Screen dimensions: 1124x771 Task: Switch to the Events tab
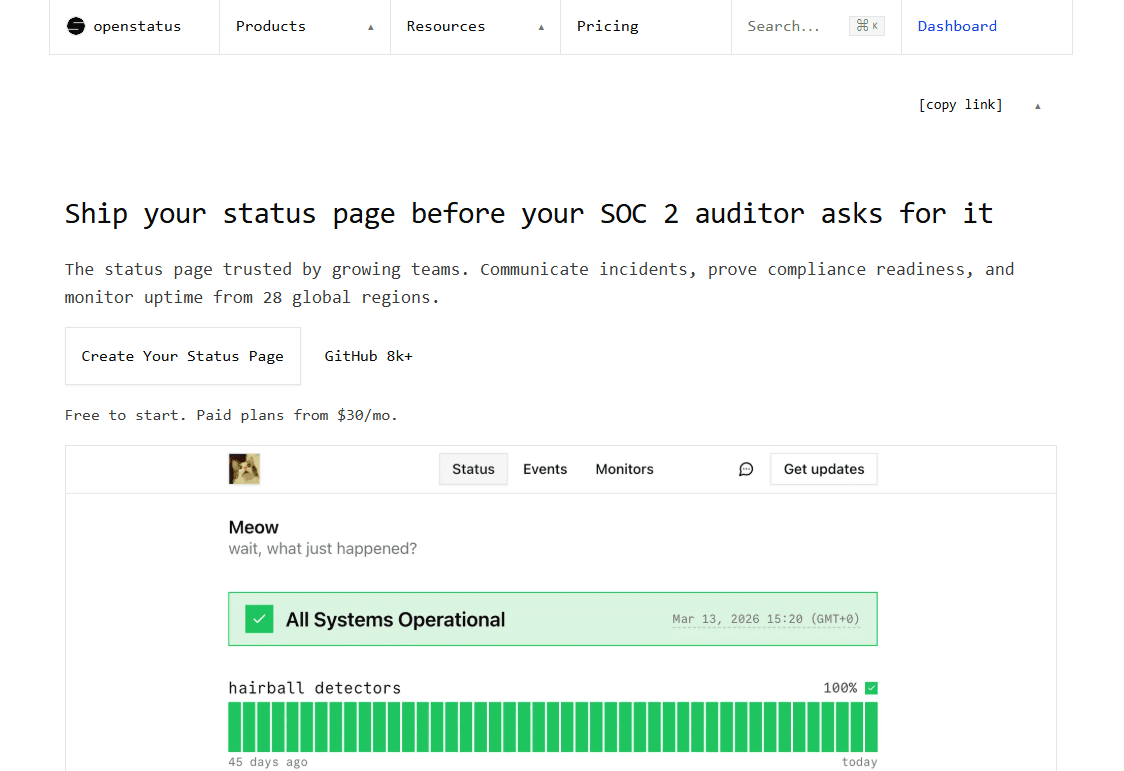(545, 469)
